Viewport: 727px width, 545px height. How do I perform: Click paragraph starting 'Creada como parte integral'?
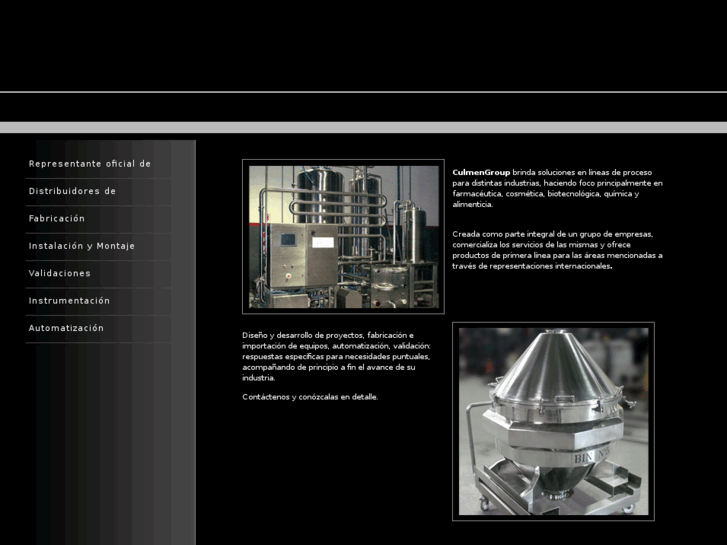[x=557, y=250]
